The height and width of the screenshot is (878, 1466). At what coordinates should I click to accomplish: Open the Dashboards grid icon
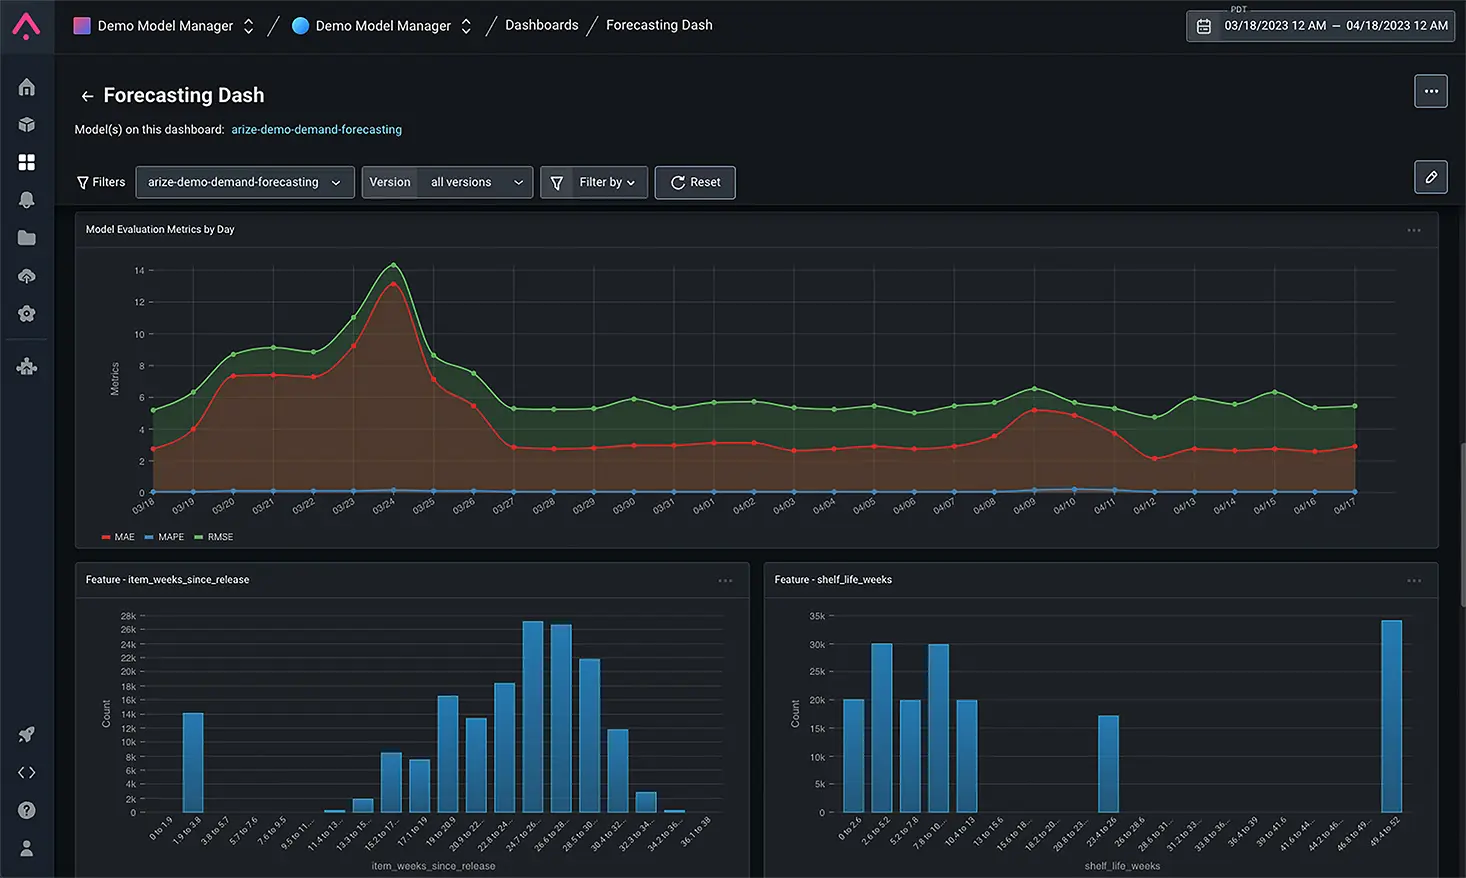point(27,162)
